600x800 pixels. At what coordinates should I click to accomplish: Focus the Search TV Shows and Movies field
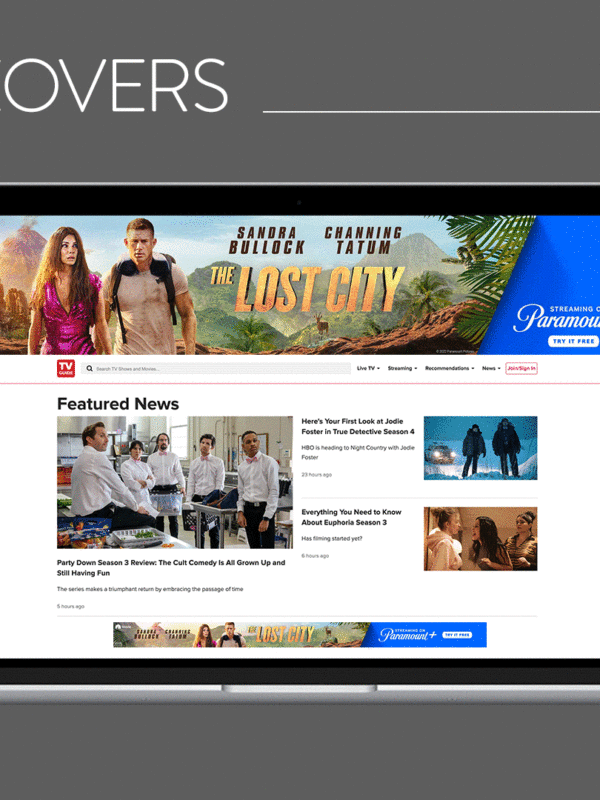click(x=216, y=368)
